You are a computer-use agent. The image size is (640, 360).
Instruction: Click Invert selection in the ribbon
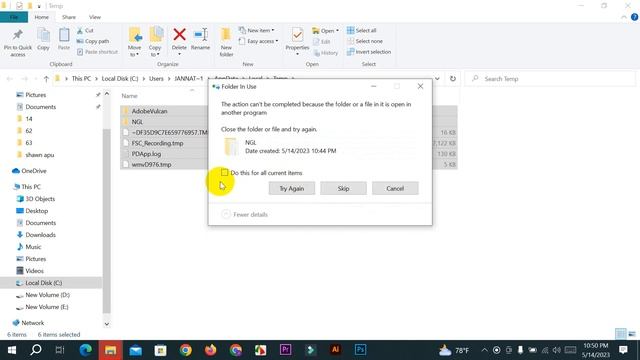click(x=369, y=52)
